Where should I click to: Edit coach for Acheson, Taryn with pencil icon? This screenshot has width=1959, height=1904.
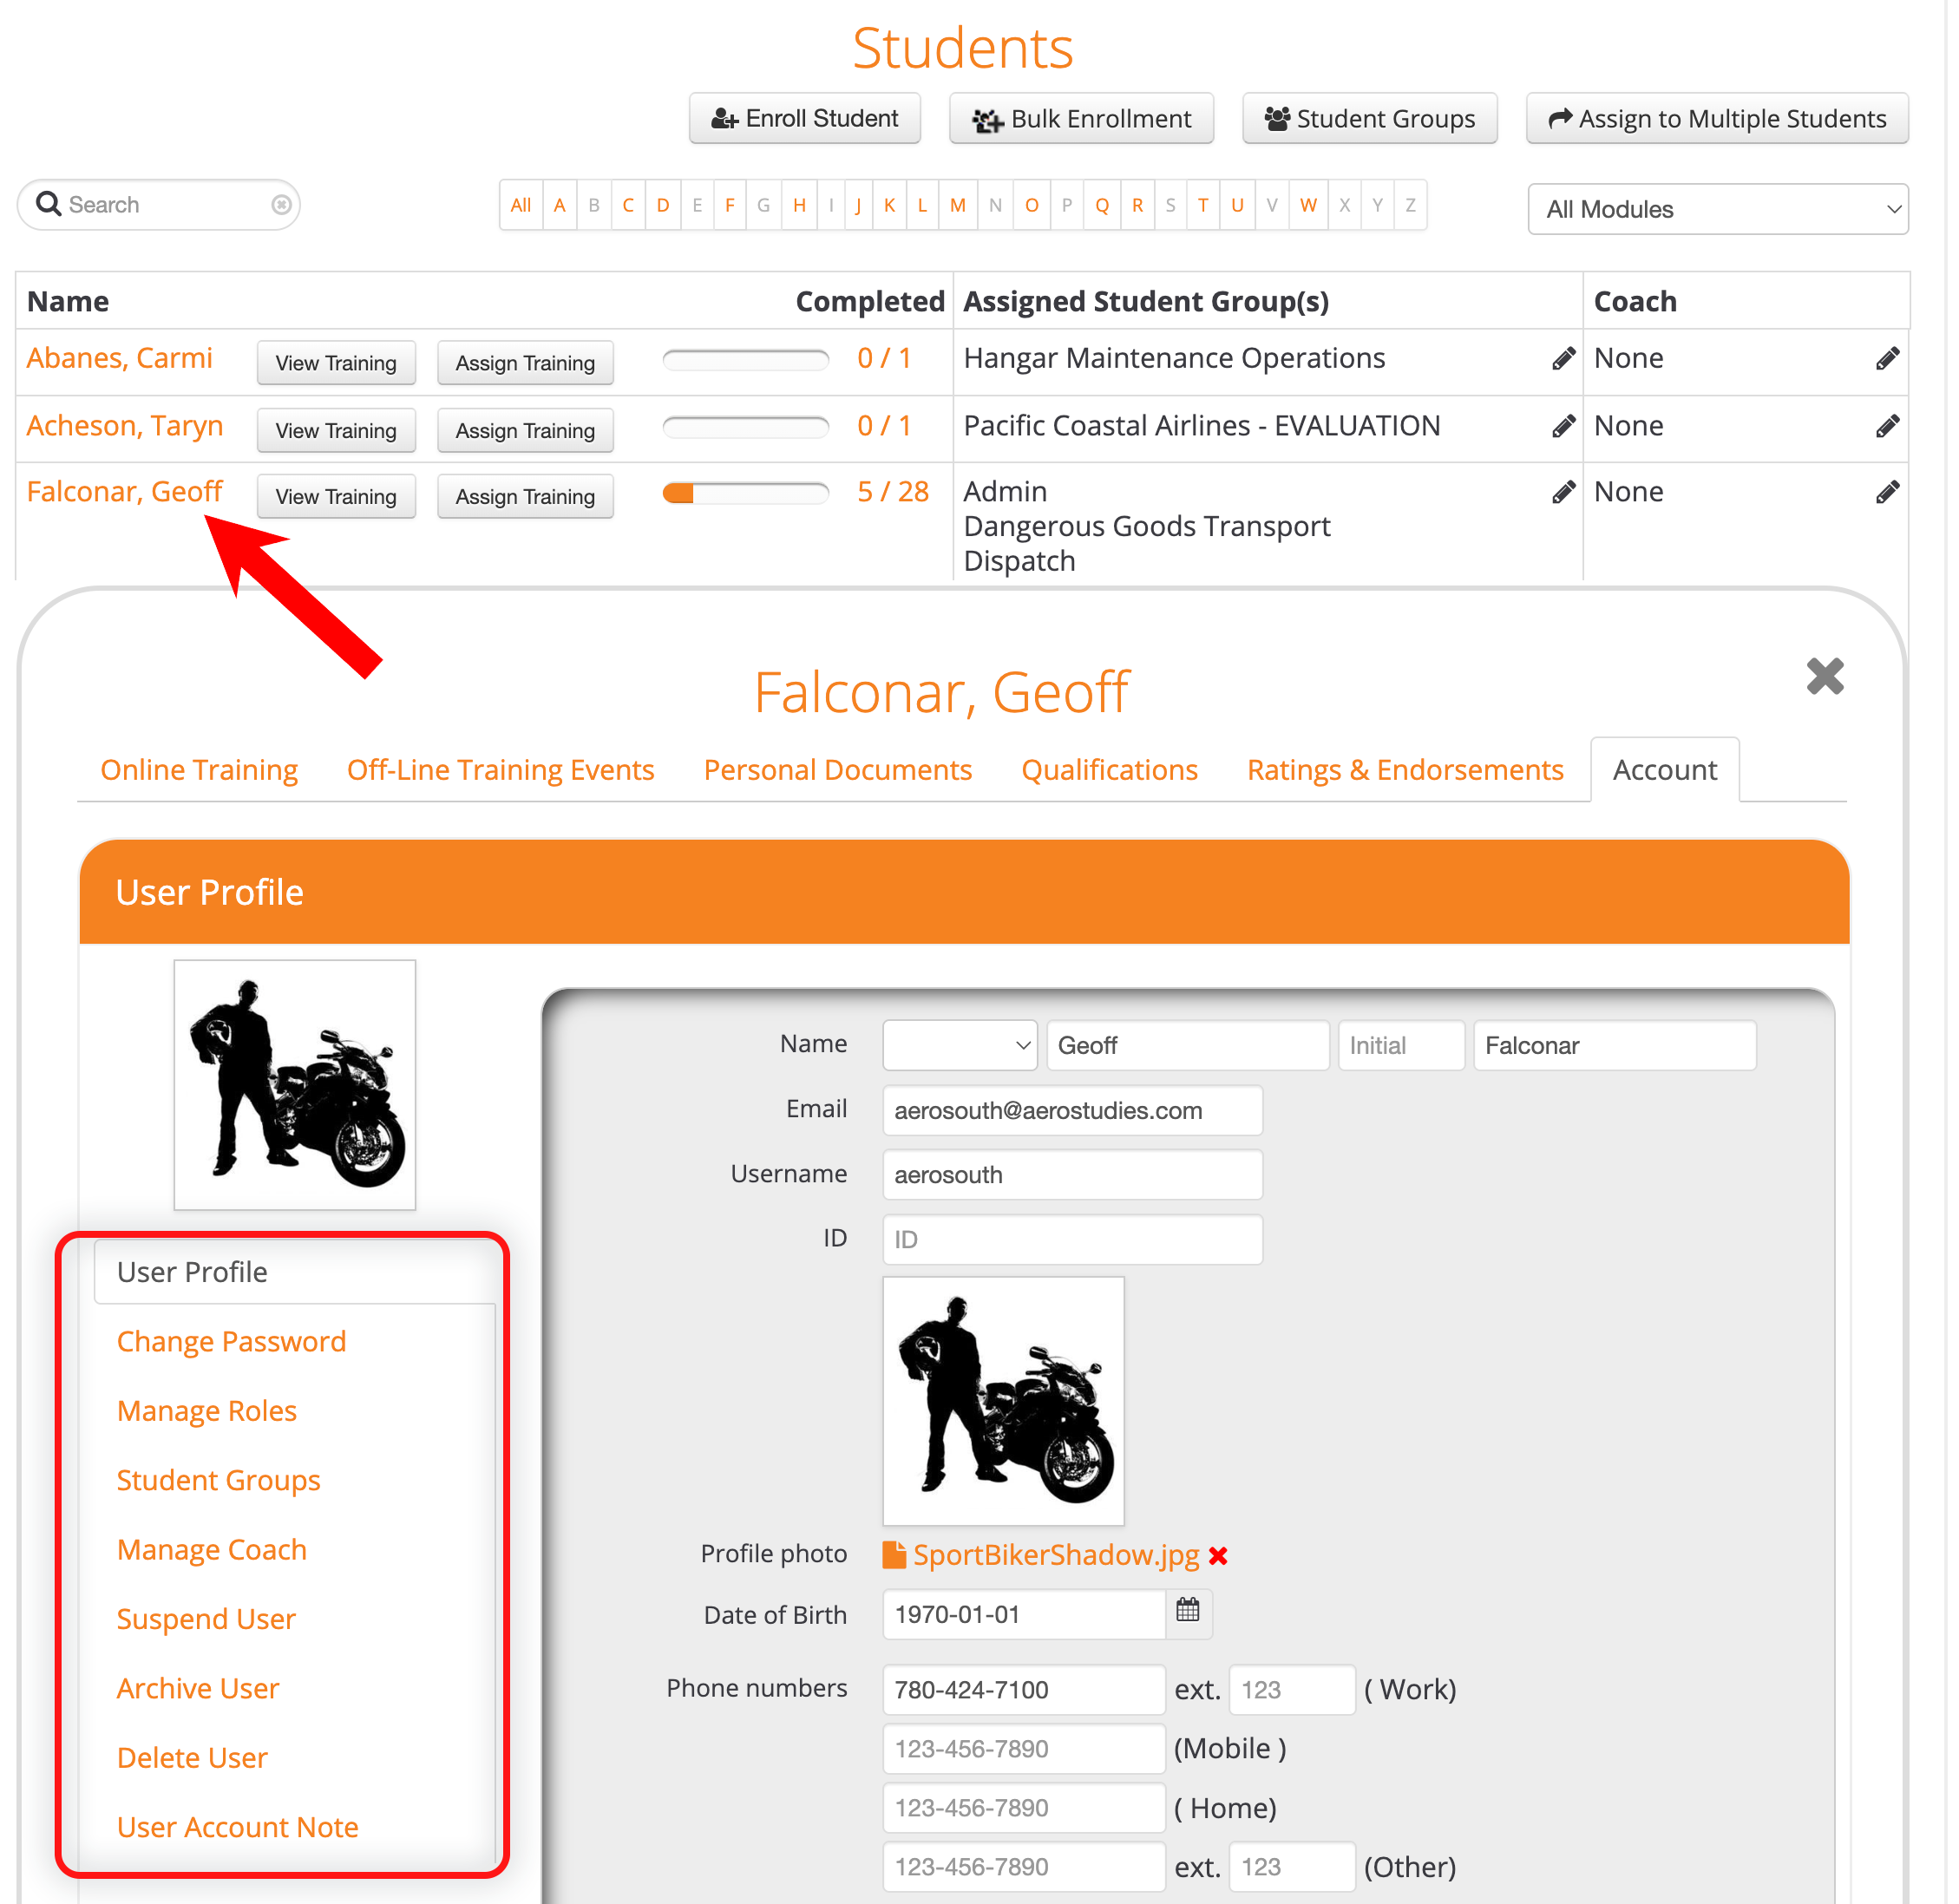[x=1887, y=427]
